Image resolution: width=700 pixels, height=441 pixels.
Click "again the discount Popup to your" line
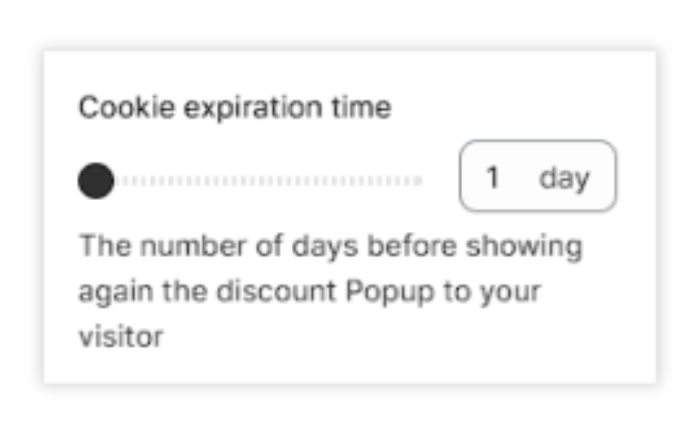pos(309,291)
